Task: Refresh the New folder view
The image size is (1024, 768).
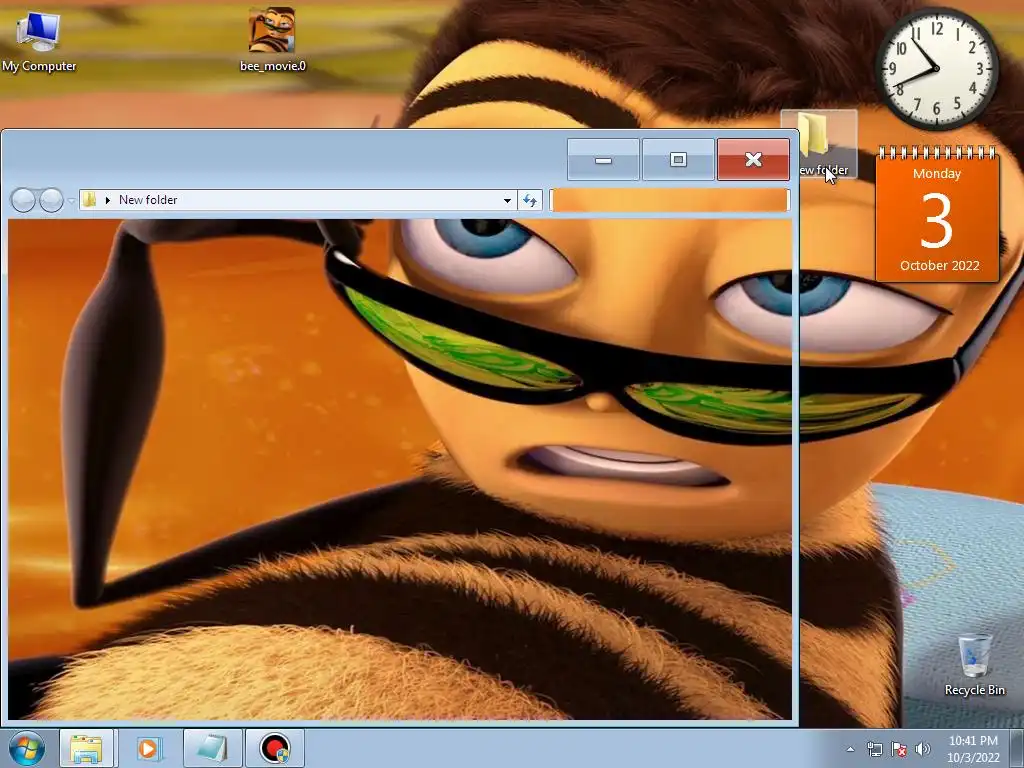Action: tap(530, 200)
